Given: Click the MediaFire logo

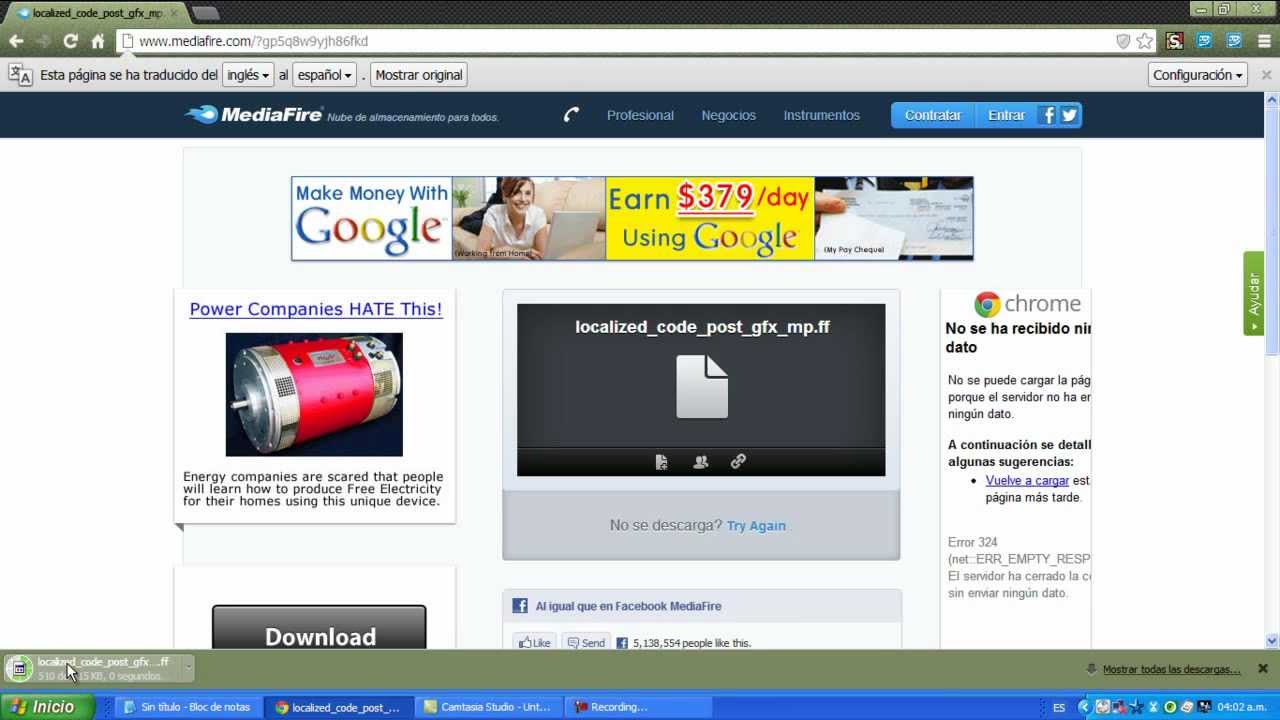Looking at the screenshot, I should click(x=254, y=114).
